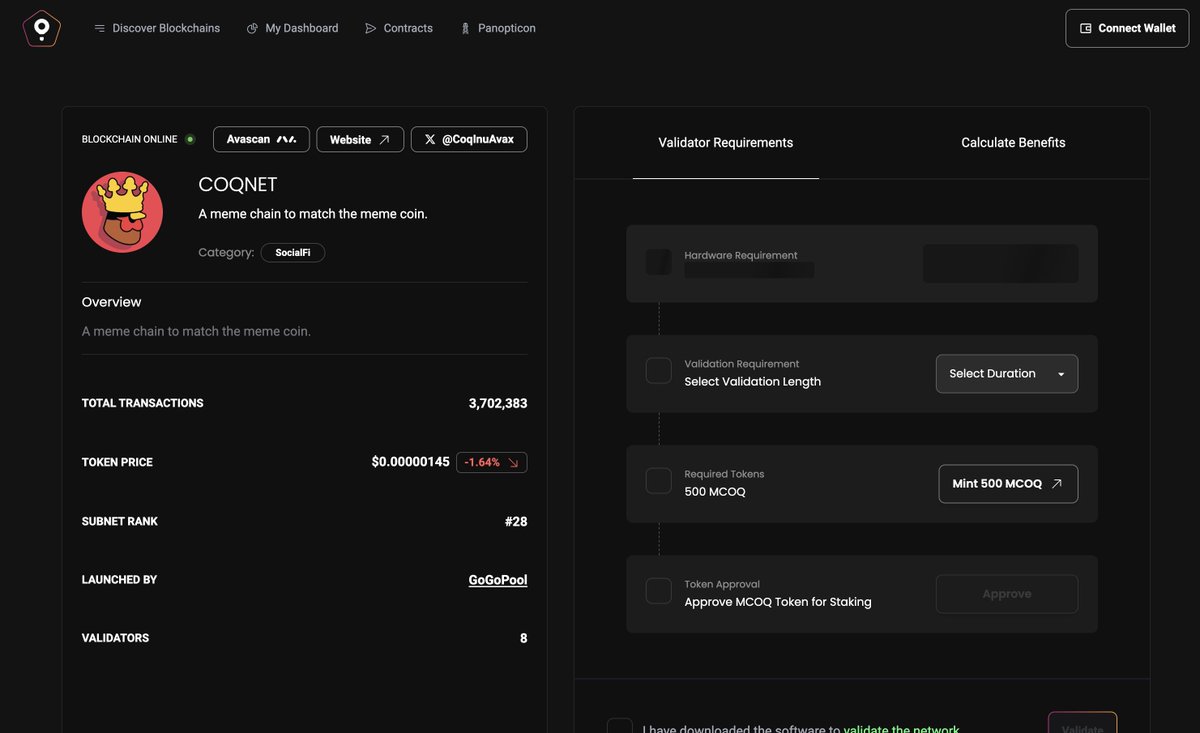Check the downloaded software confirmation box
The image size is (1200, 733).
pyautogui.click(x=620, y=725)
